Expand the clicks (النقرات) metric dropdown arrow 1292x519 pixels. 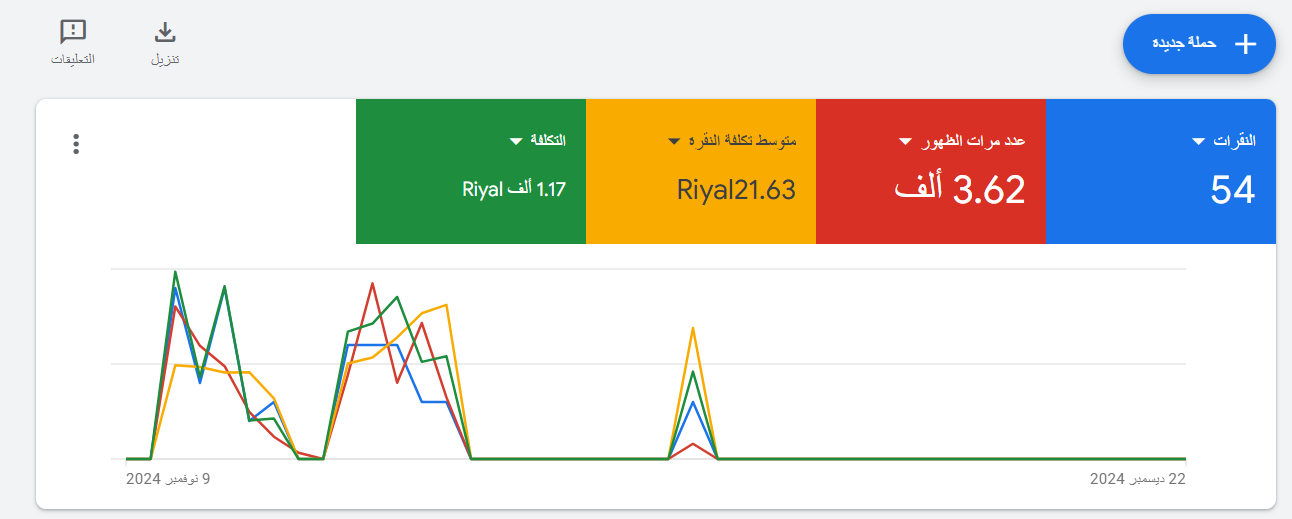1198,141
